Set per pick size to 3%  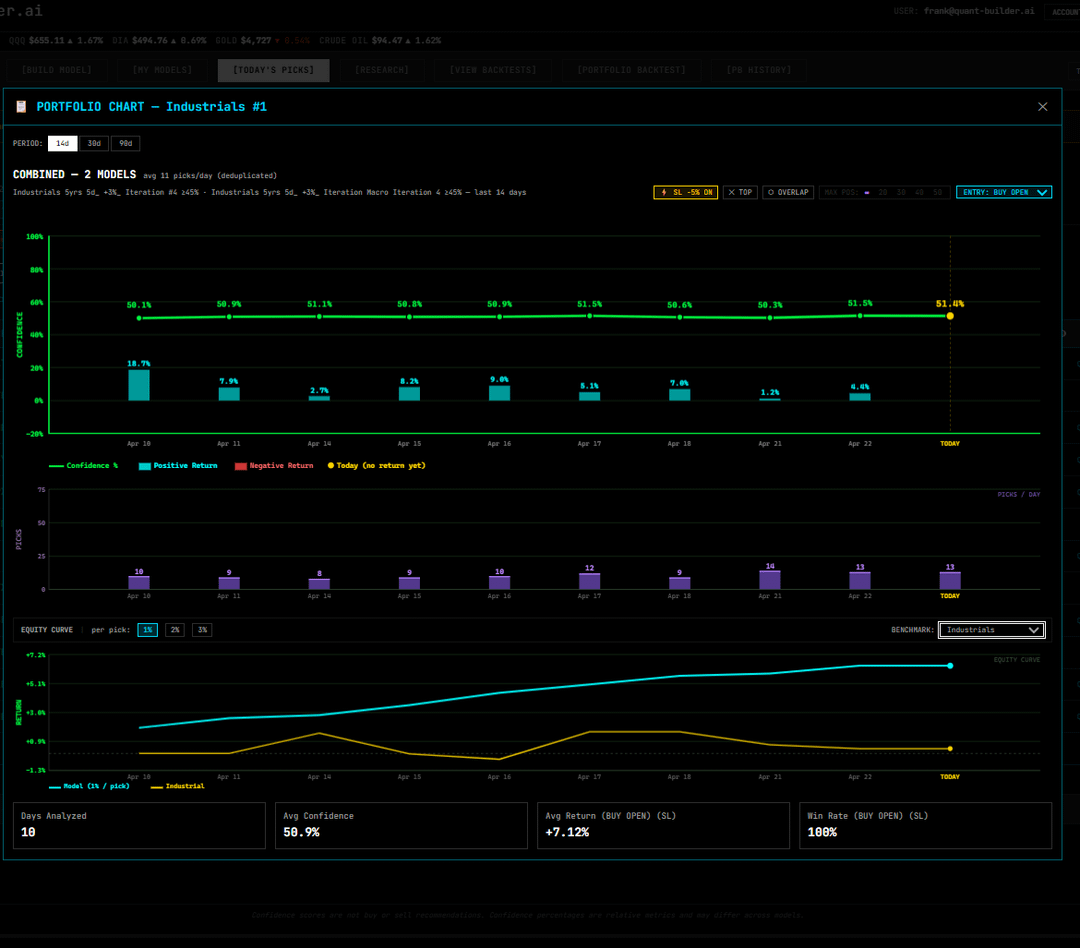[x=201, y=630]
